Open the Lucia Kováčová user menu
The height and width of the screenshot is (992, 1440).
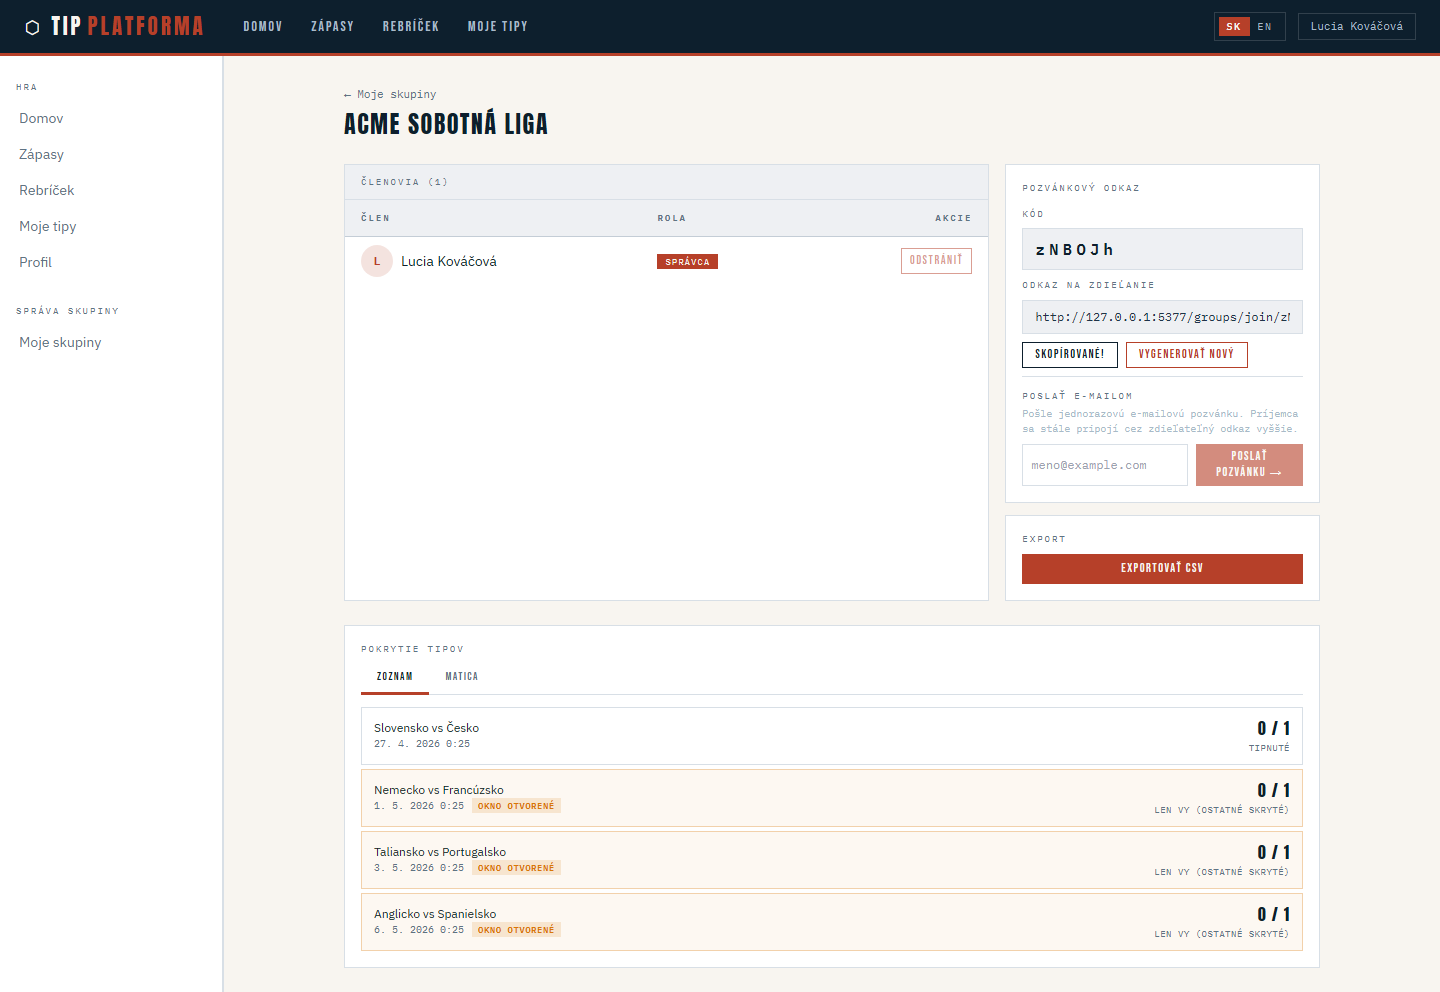tap(1356, 27)
